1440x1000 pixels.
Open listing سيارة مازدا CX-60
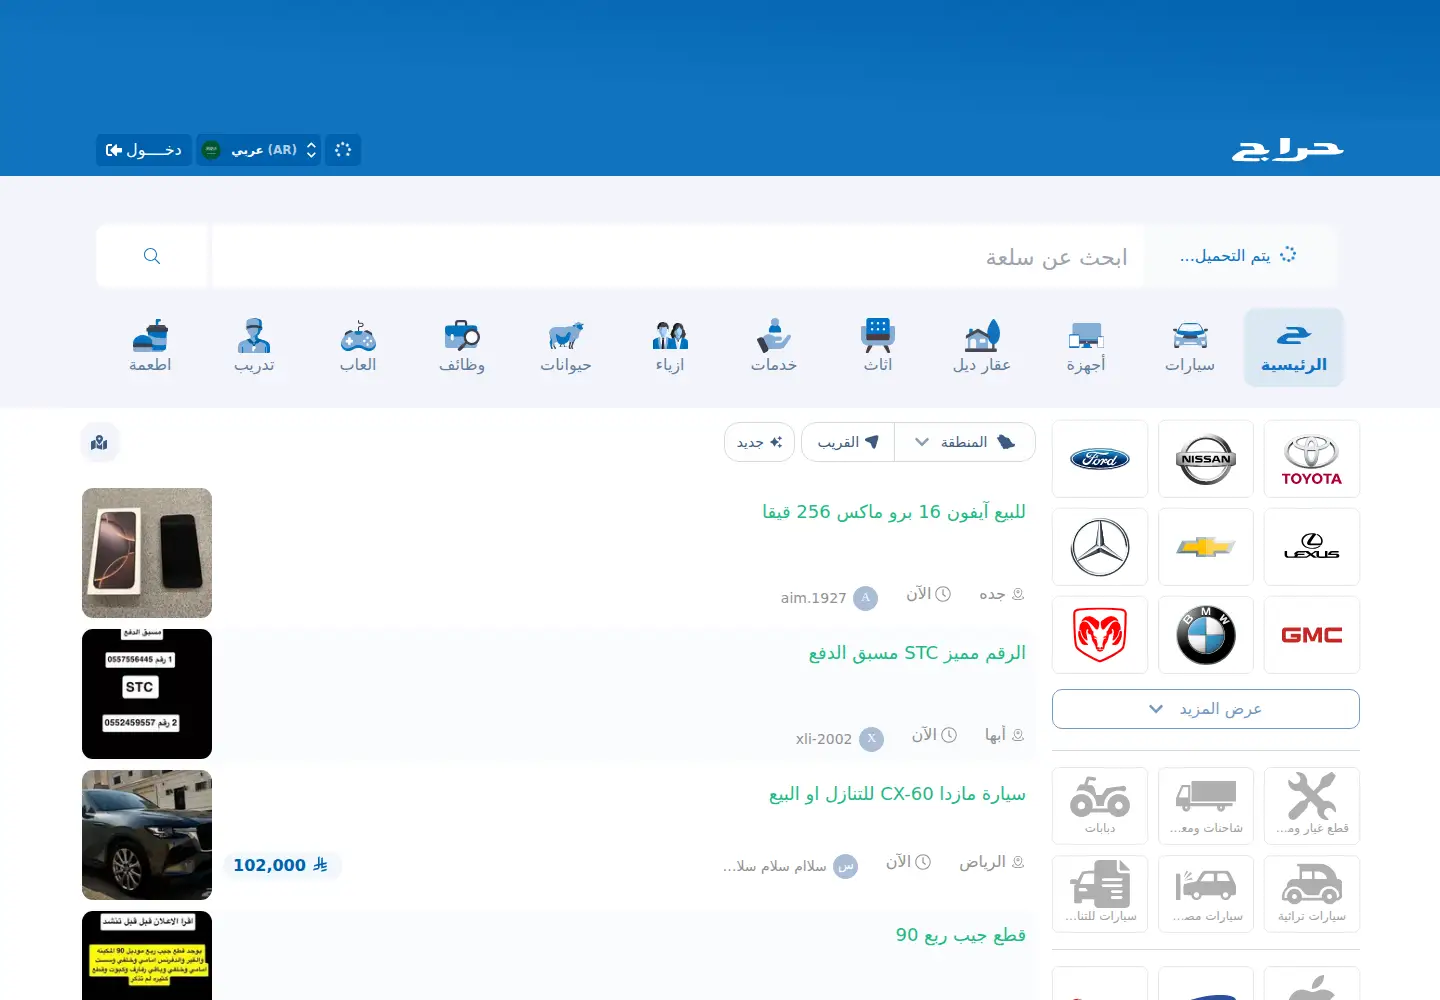[x=897, y=794]
